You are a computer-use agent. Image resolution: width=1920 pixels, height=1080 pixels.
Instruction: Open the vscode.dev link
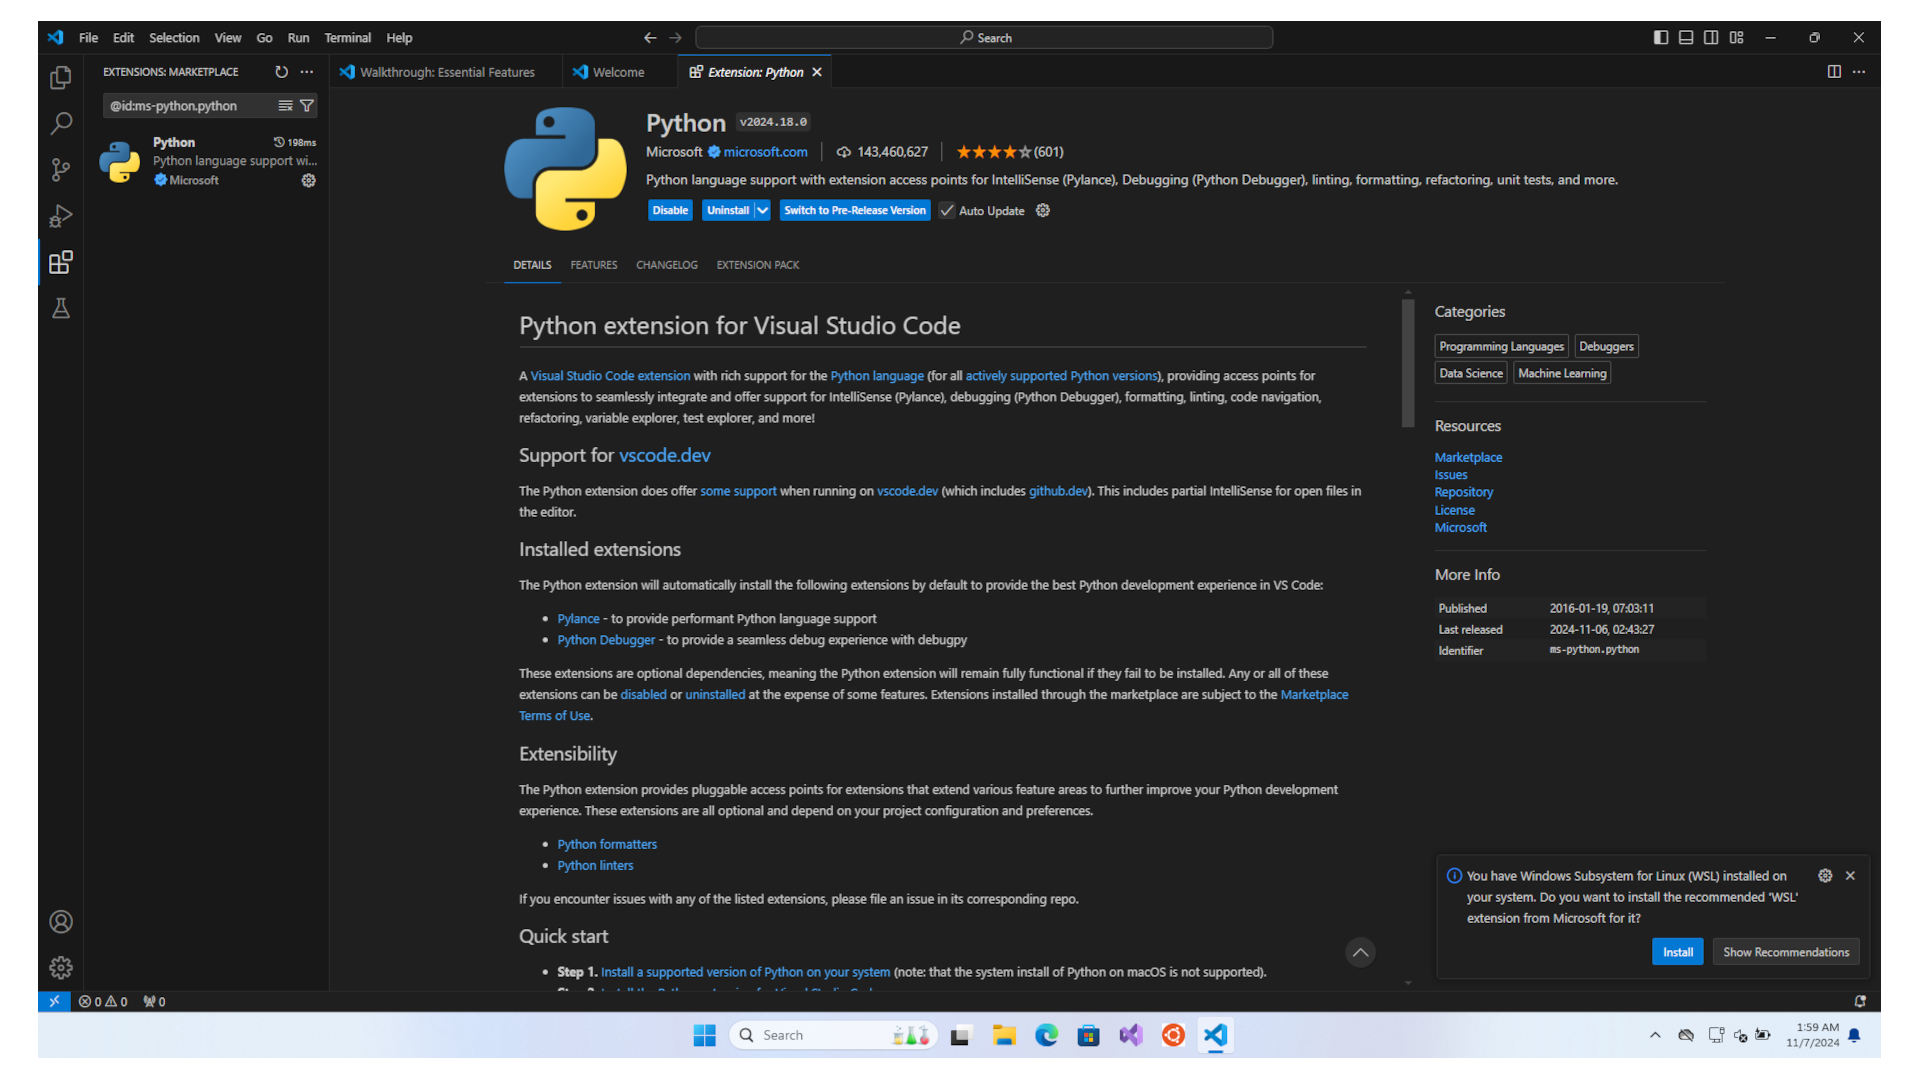point(664,455)
